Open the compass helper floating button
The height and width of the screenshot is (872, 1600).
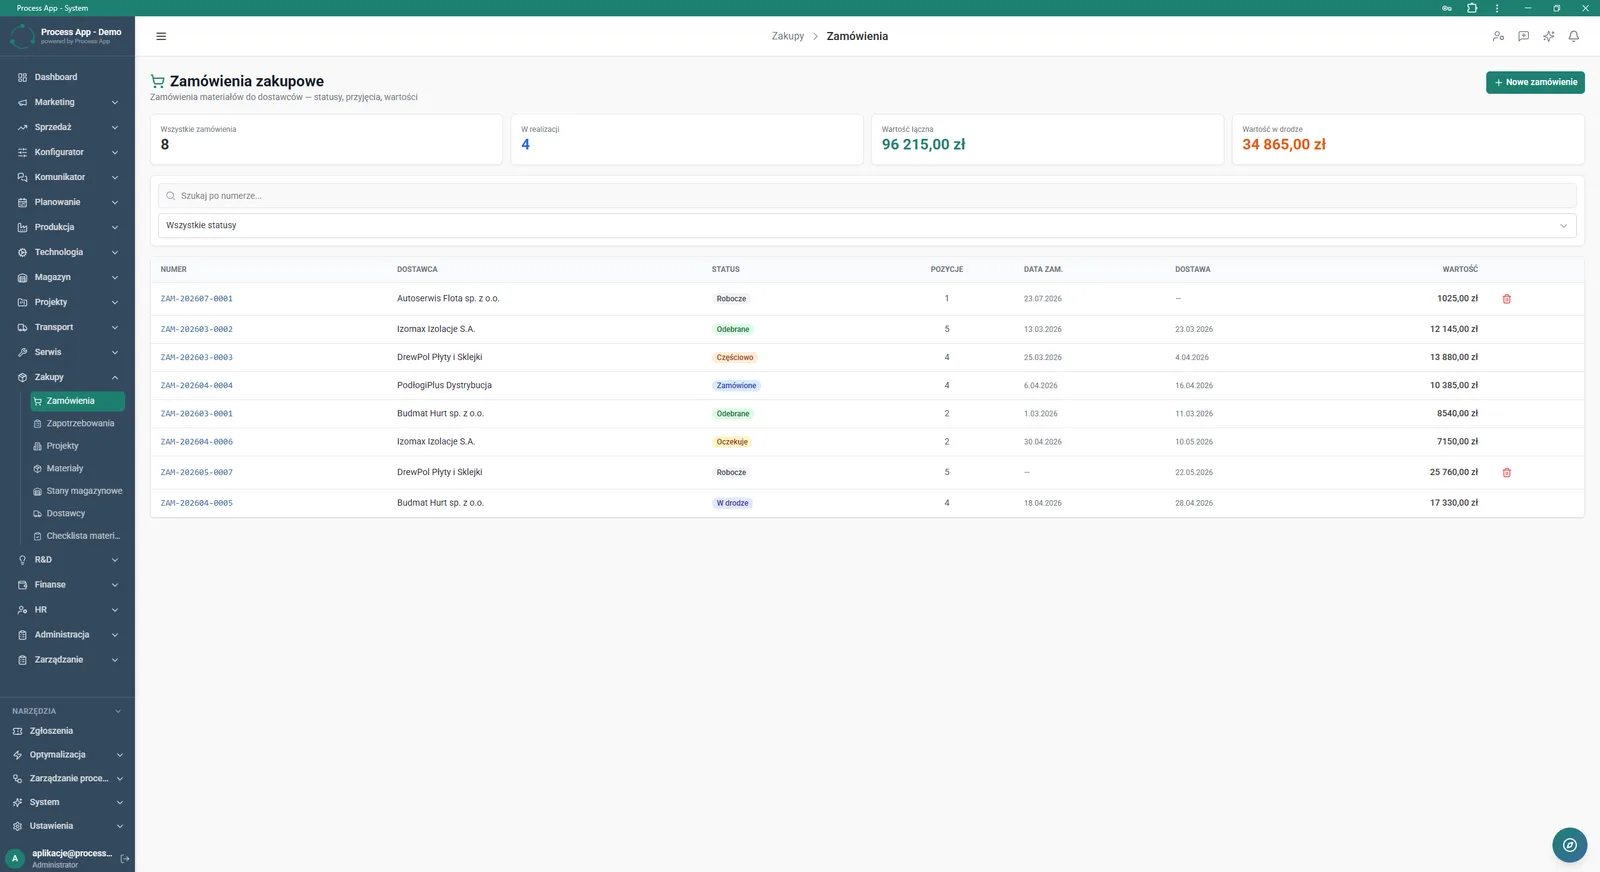(x=1570, y=845)
